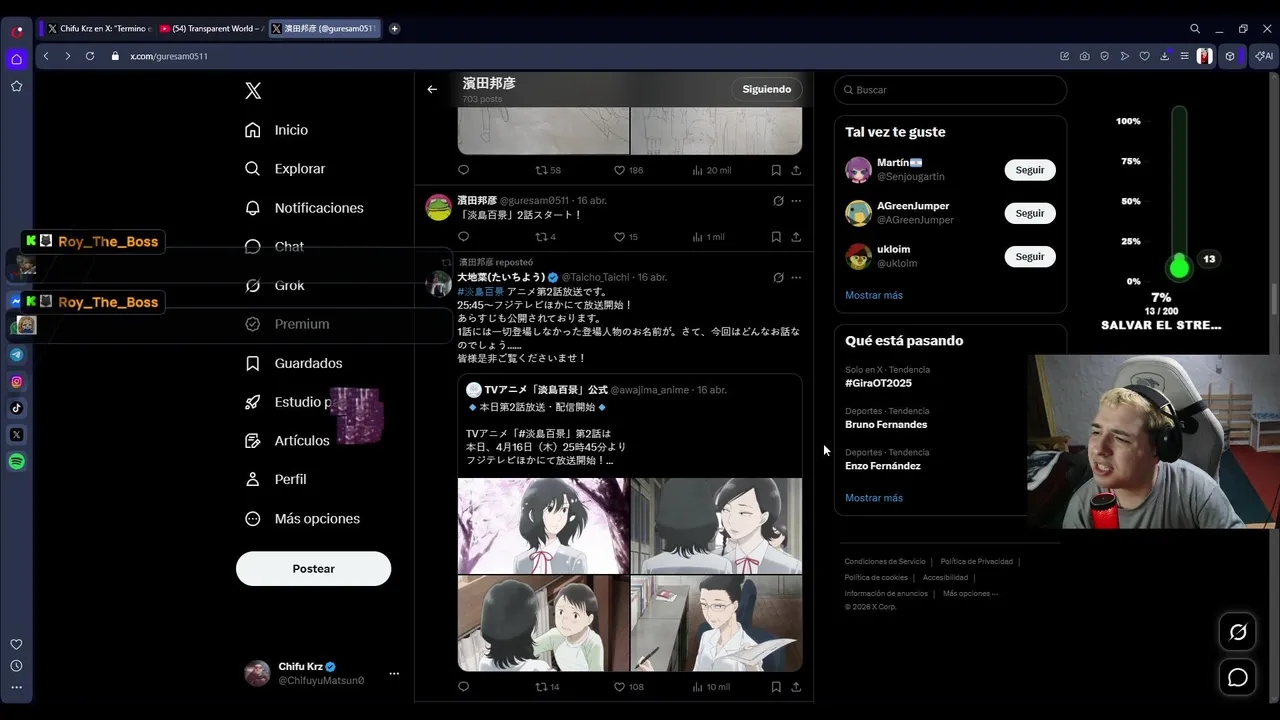Open the browser downloads icon
Viewport: 1280px width, 720px height.
tap(1164, 56)
